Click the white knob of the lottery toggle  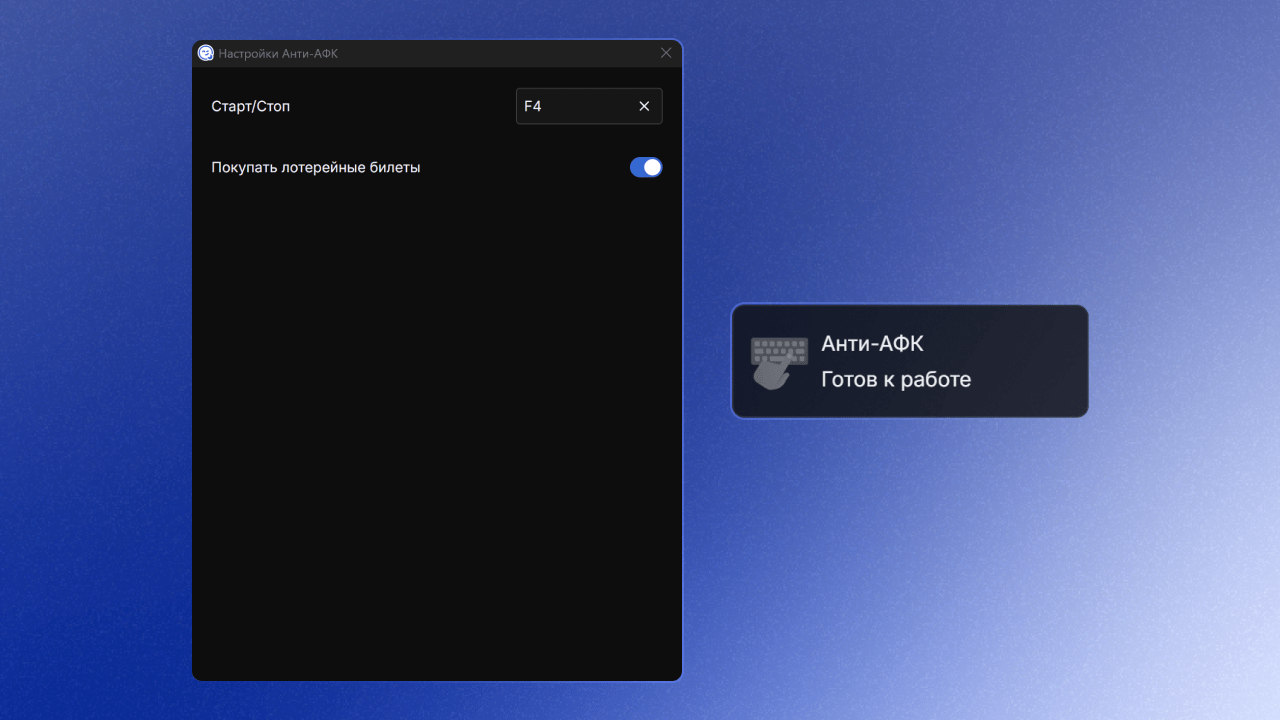(x=652, y=167)
